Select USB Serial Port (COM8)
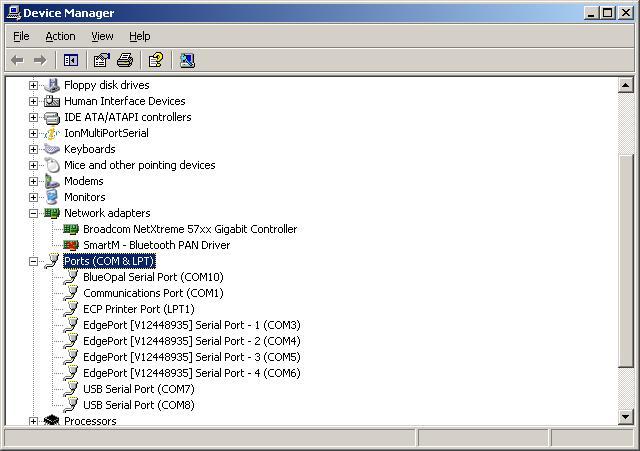The width and height of the screenshot is (640, 451). pyautogui.click(x=139, y=405)
